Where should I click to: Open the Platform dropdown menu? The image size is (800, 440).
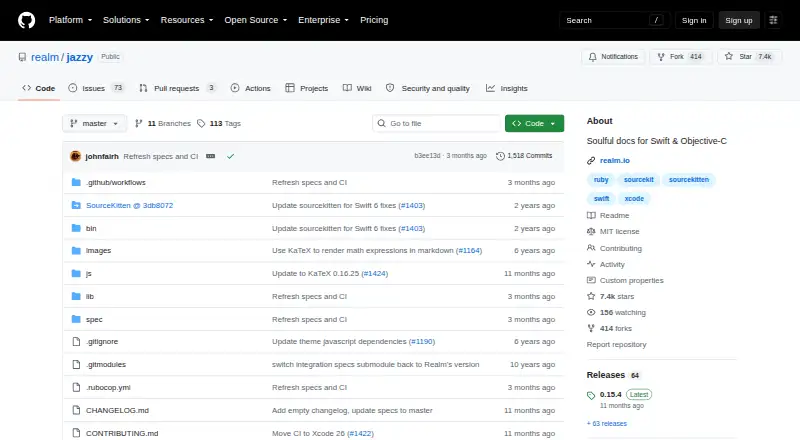point(70,20)
